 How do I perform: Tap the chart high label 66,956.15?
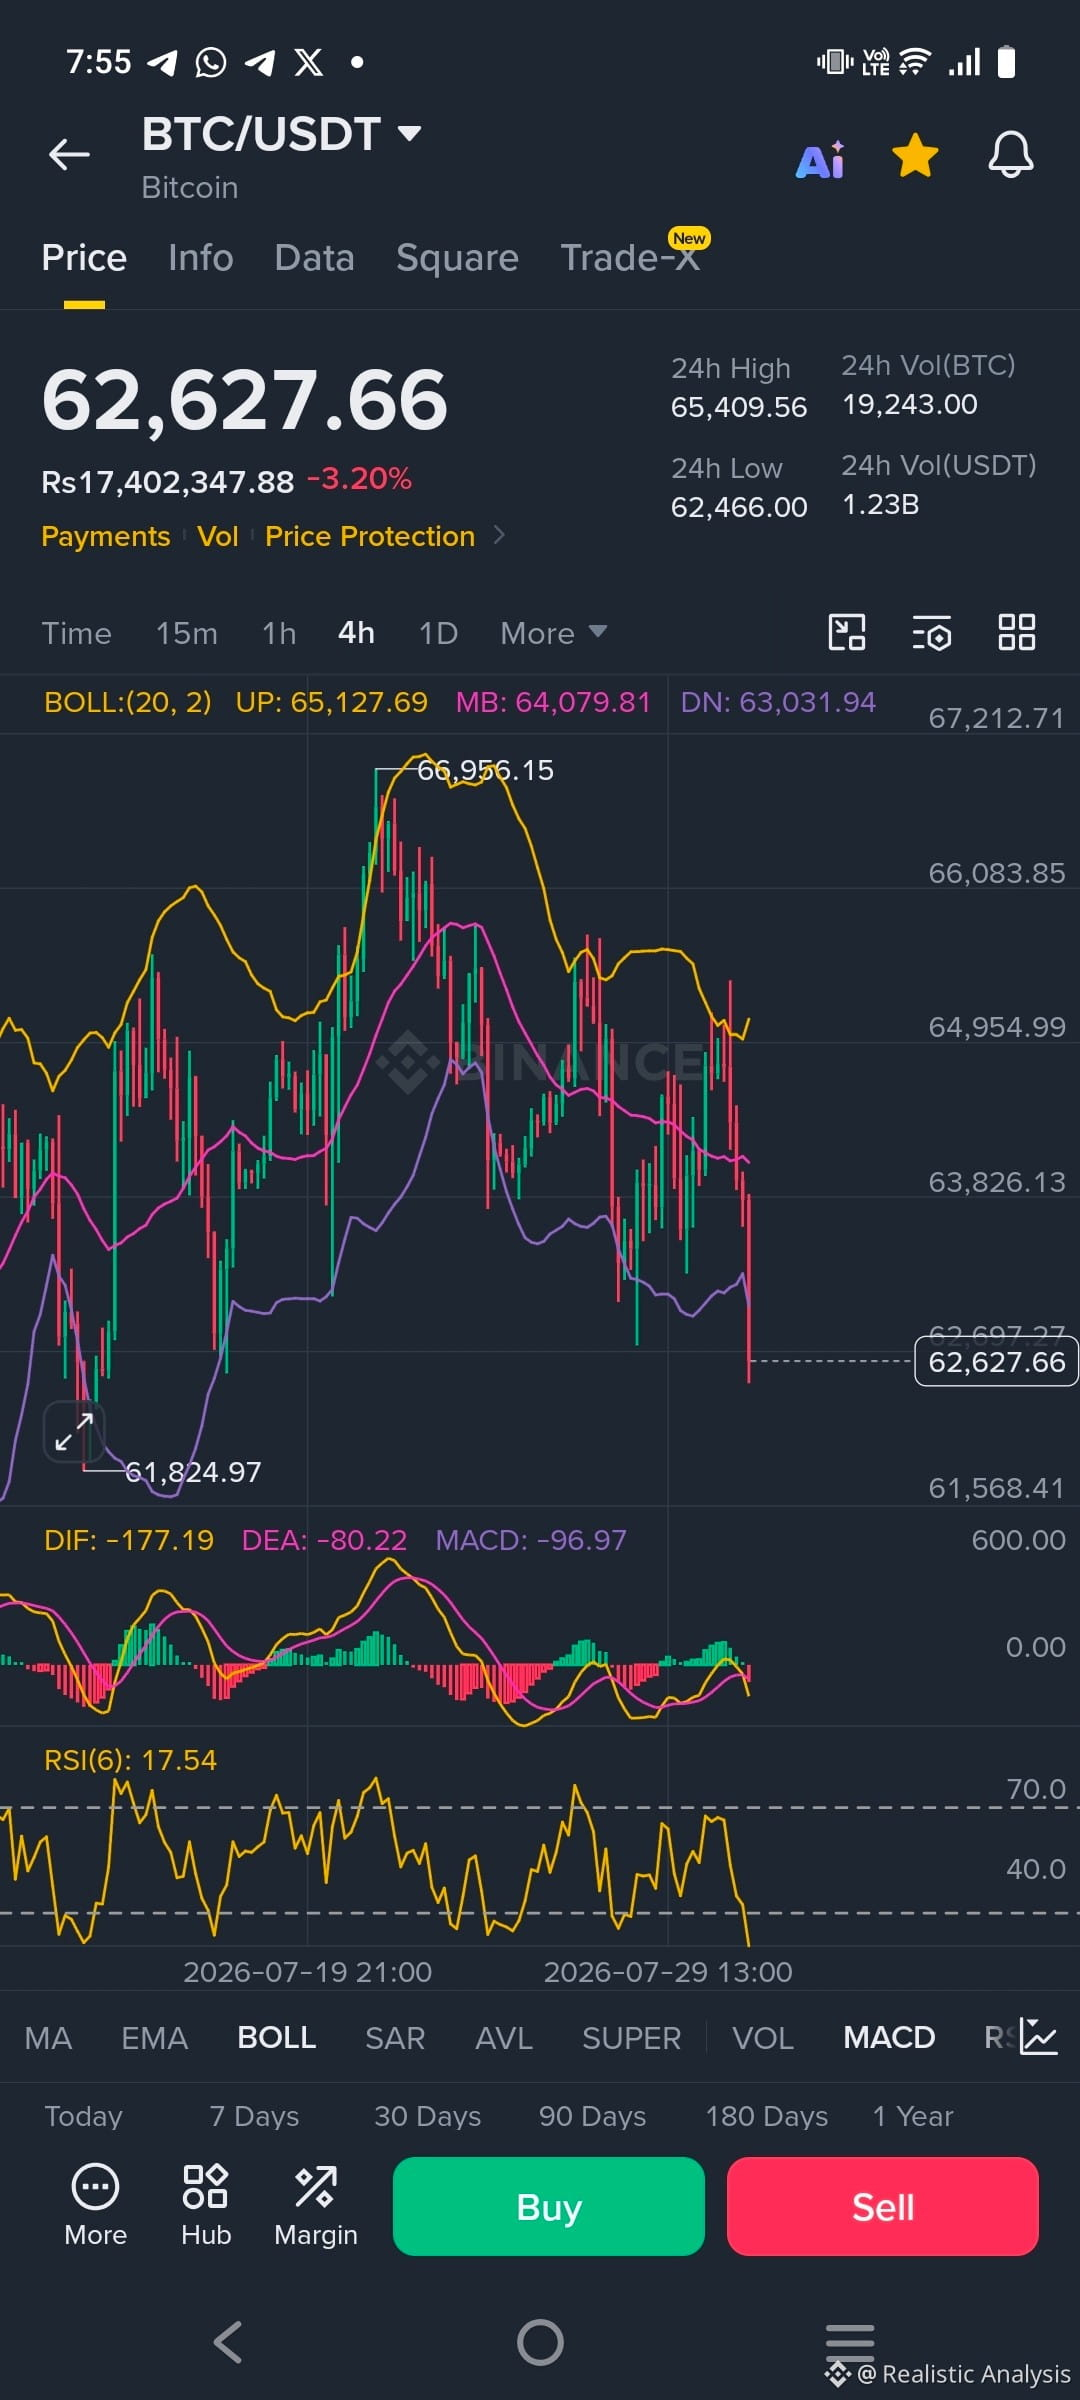(x=485, y=770)
